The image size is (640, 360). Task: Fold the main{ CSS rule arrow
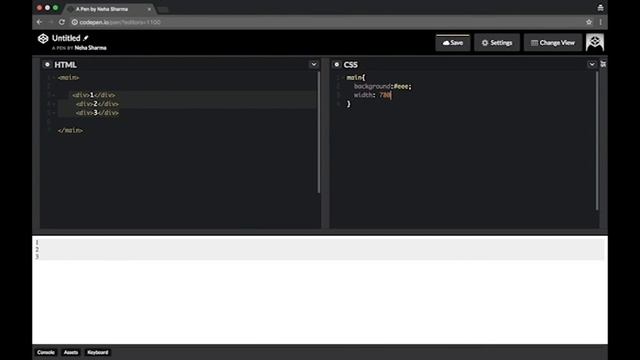[343, 78]
